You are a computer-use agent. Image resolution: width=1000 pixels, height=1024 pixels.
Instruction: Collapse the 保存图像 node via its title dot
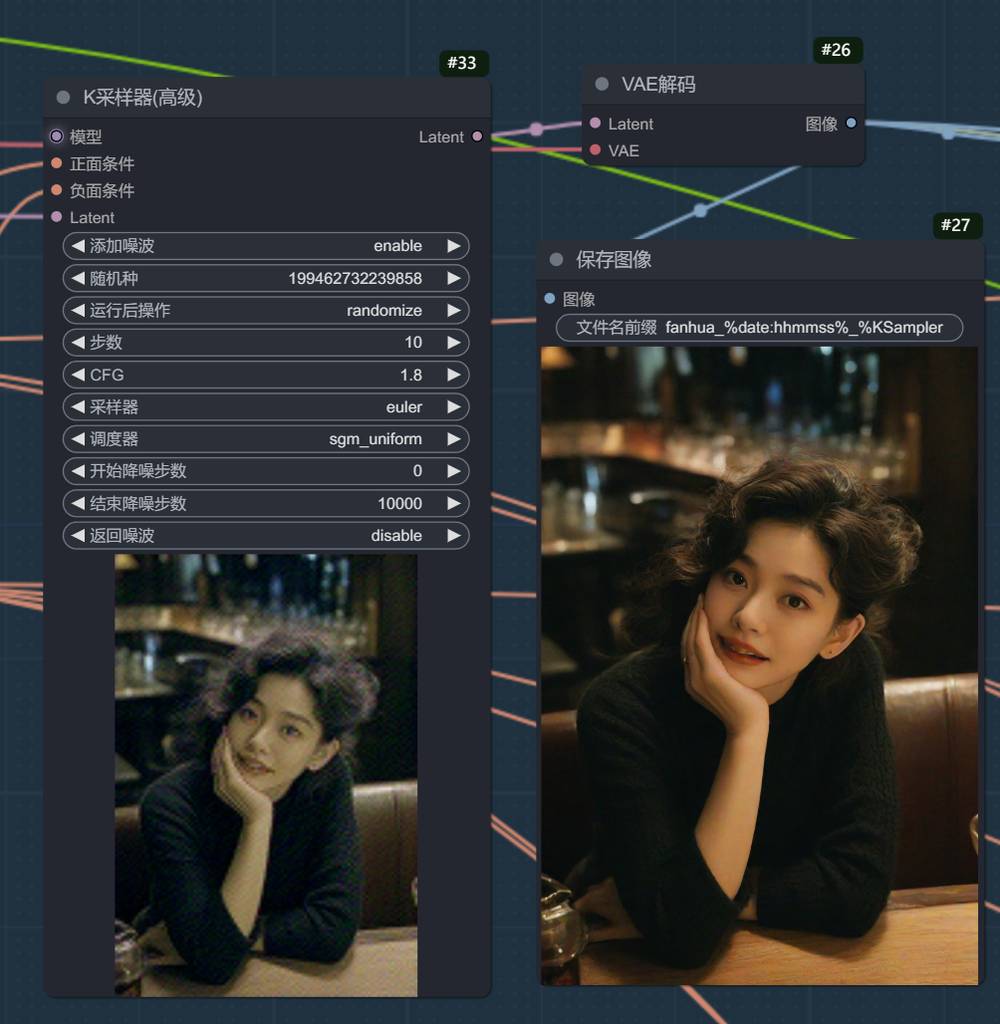556,260
